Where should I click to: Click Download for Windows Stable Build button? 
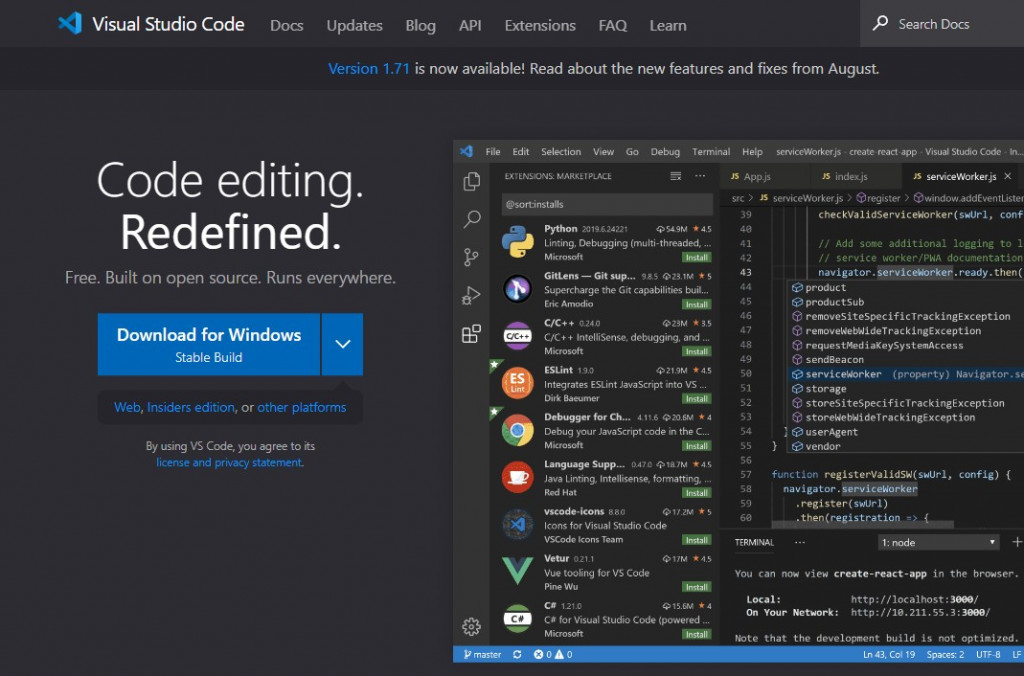pyautogui.click(x=209, y=344)
